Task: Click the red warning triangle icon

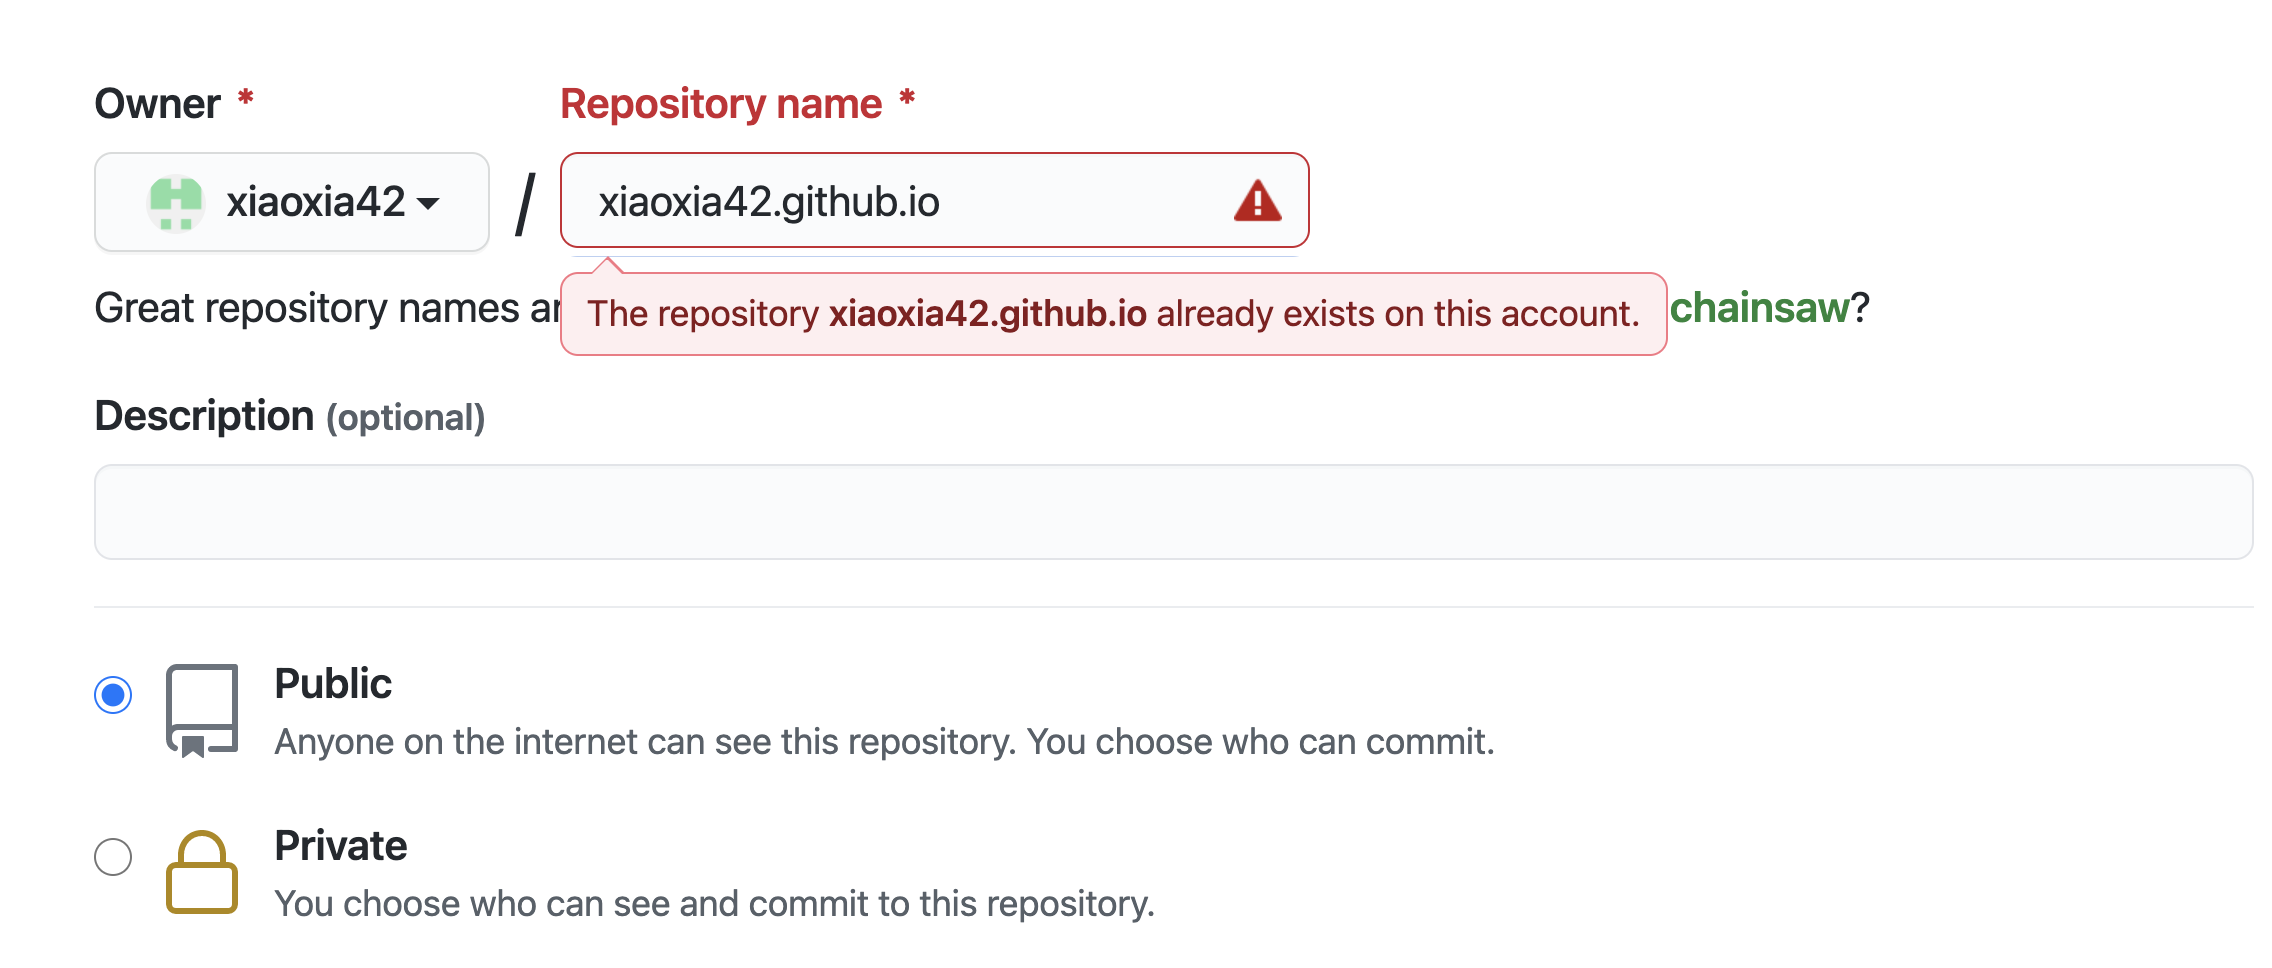Action: click(1257, 201)
